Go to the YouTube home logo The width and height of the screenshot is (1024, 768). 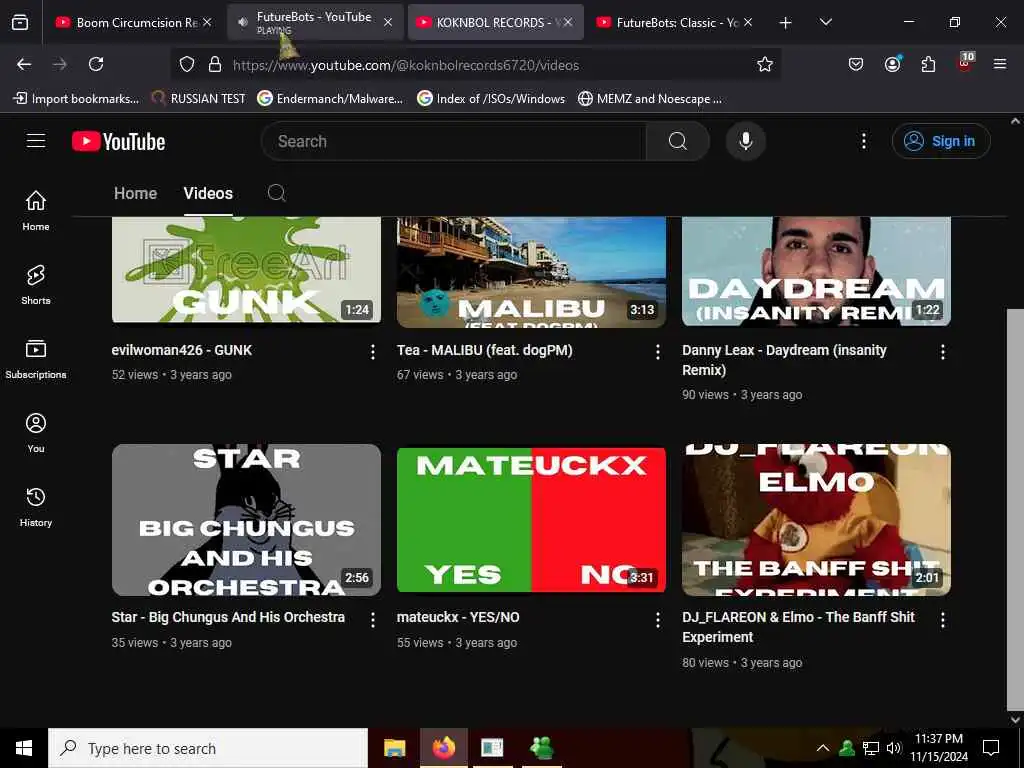[x=119, y=142]
